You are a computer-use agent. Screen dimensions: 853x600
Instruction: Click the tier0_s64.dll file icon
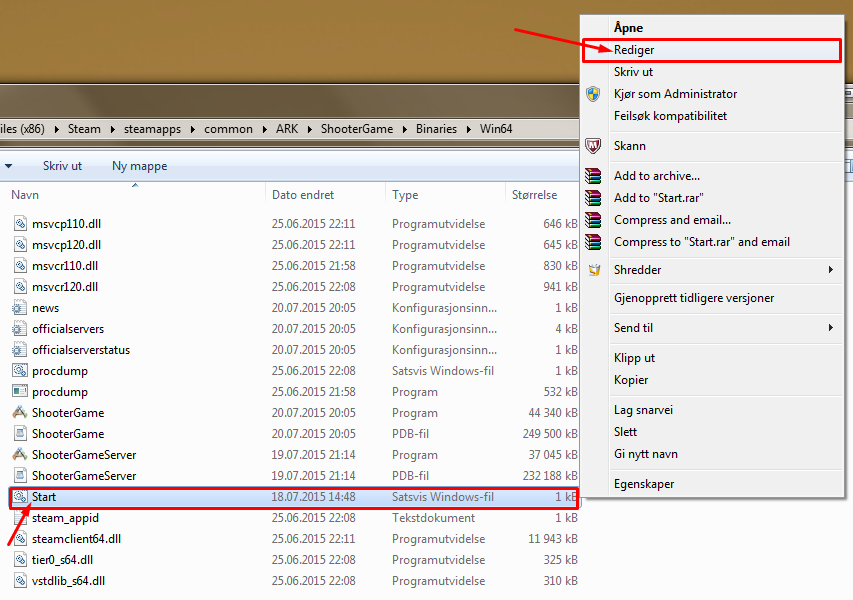pos(20,559)
